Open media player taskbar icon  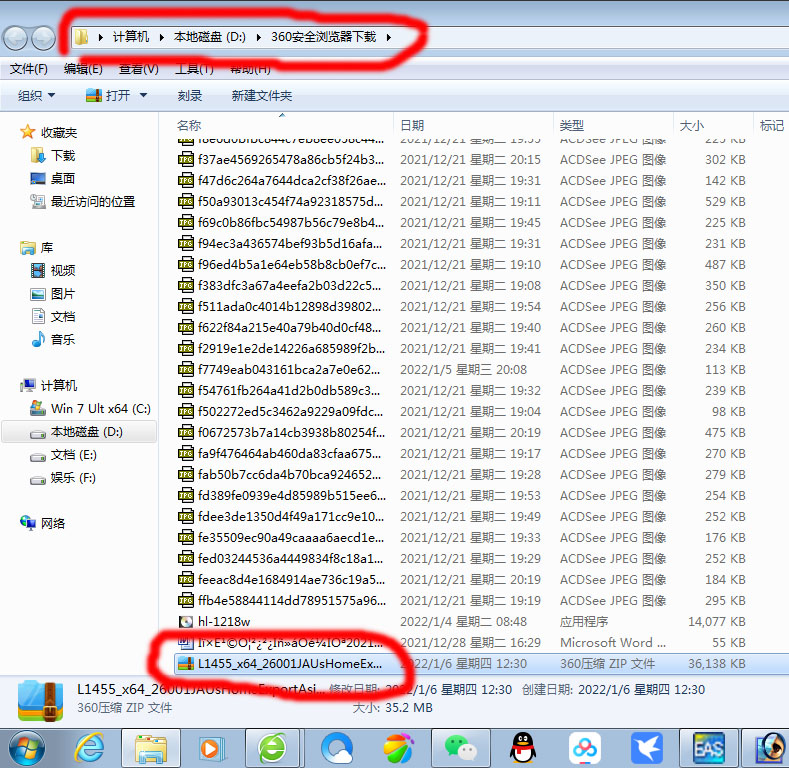point(211,748)
